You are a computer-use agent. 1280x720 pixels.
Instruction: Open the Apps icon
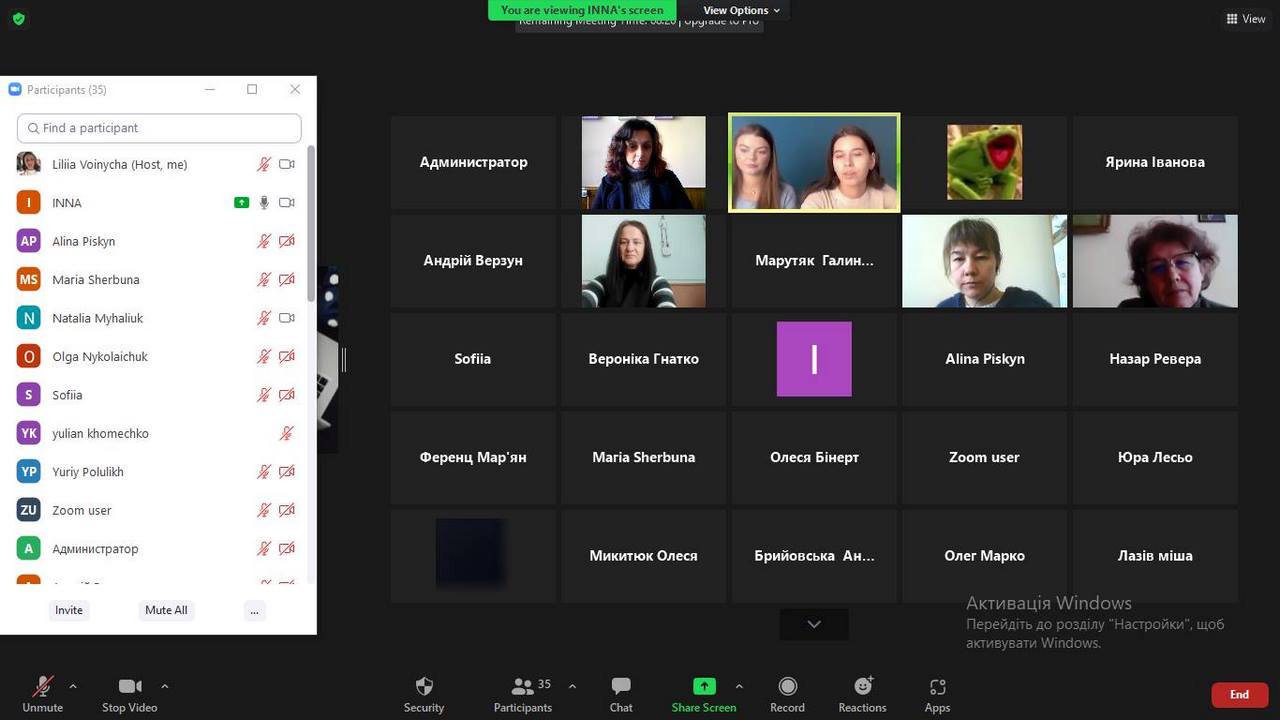(937, 686)
